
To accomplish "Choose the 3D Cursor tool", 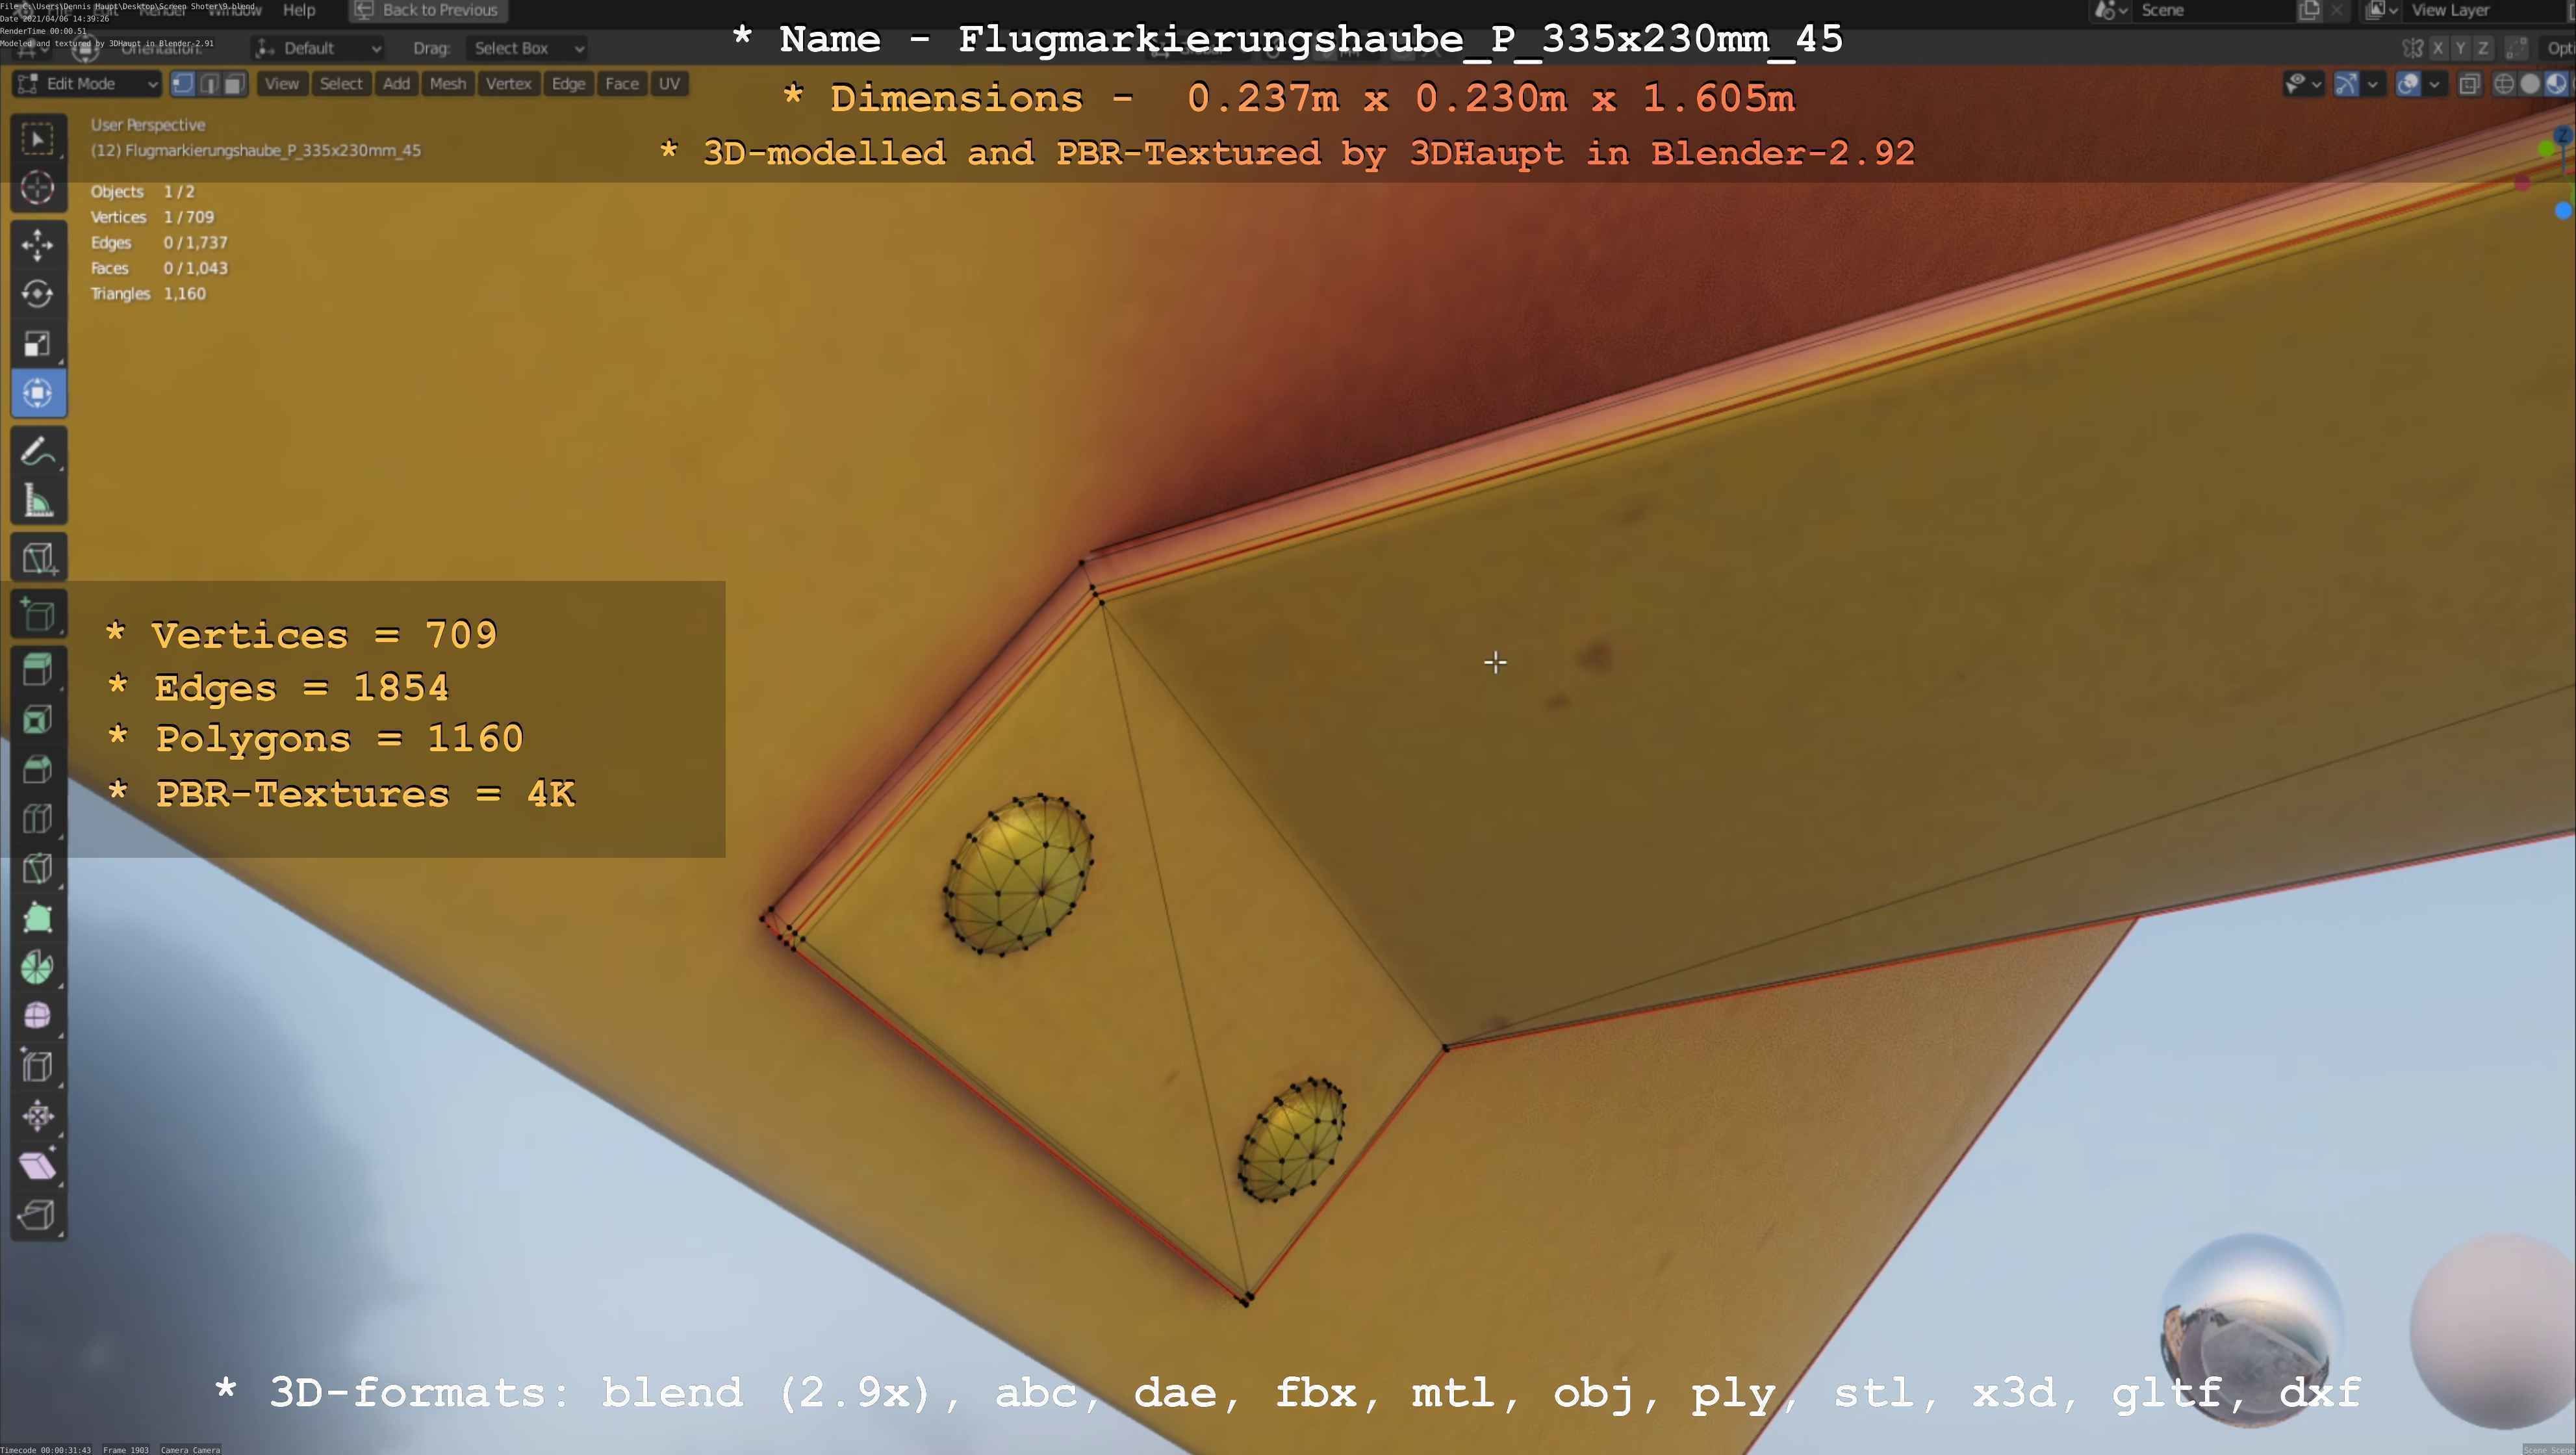I will (x=38, y=187).
